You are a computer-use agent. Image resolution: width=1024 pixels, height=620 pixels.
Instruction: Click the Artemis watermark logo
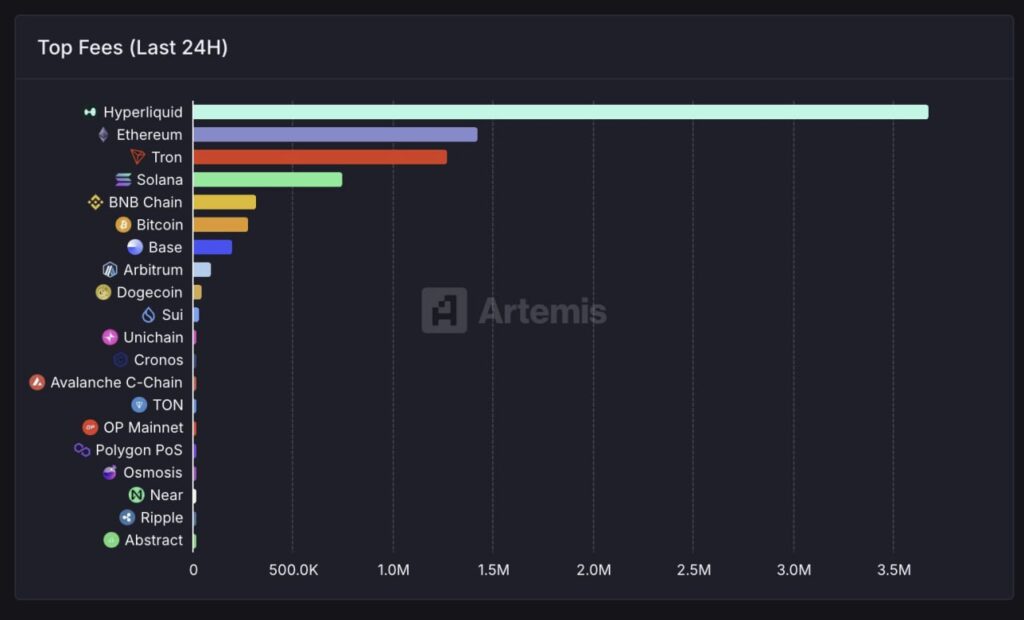pyautogui.click(x=444, y=311)
